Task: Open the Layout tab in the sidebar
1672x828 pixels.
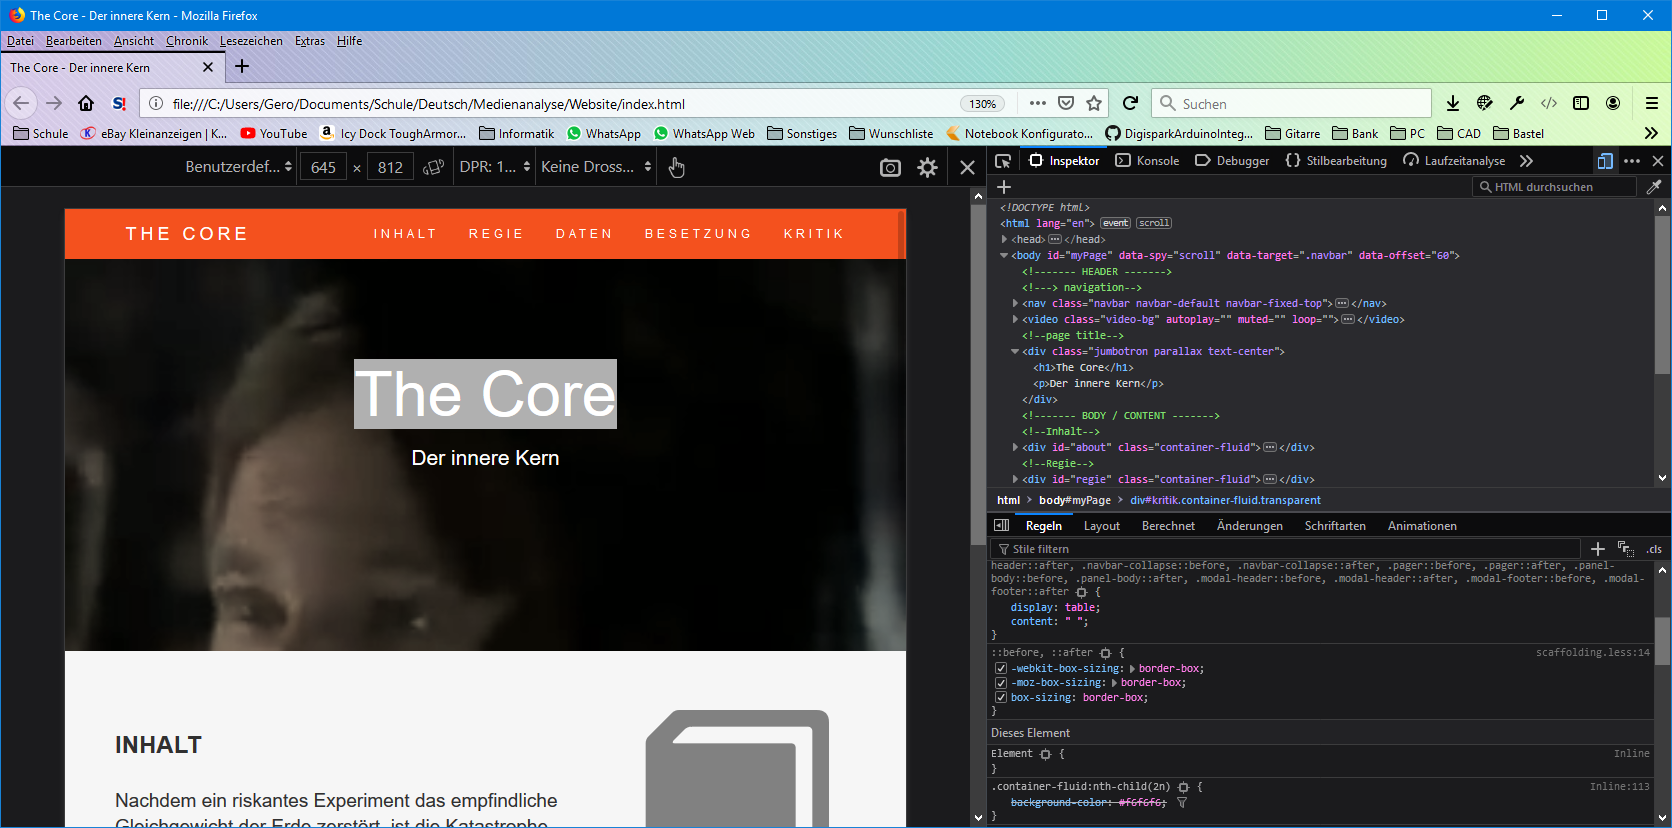Action: 1101,526
